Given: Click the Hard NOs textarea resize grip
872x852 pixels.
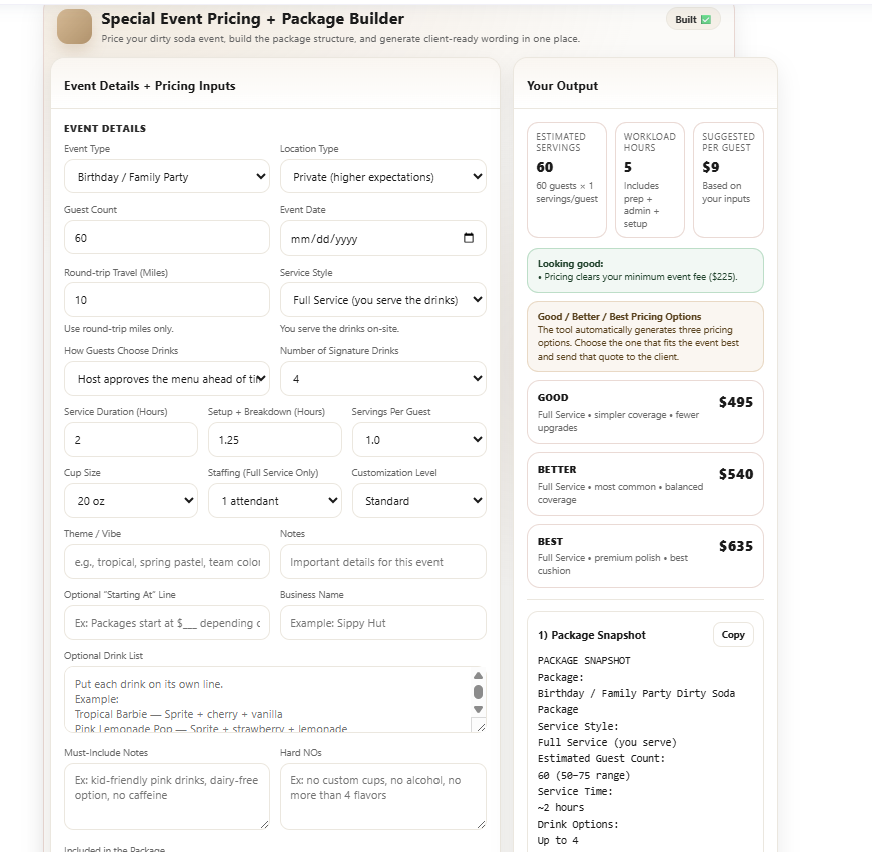Looking at the screenshot, I should tap(481, 824).
